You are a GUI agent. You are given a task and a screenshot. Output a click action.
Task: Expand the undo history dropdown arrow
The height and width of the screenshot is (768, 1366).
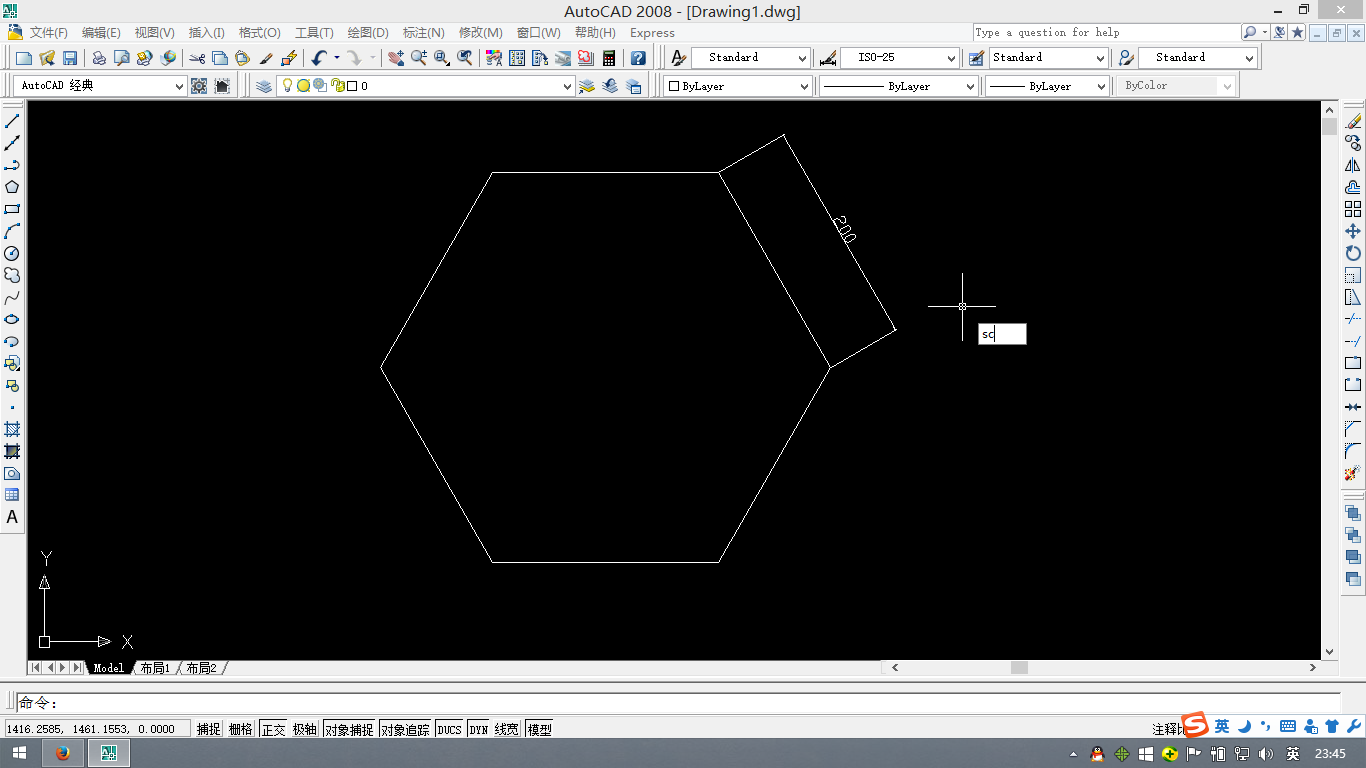(336, 58)
